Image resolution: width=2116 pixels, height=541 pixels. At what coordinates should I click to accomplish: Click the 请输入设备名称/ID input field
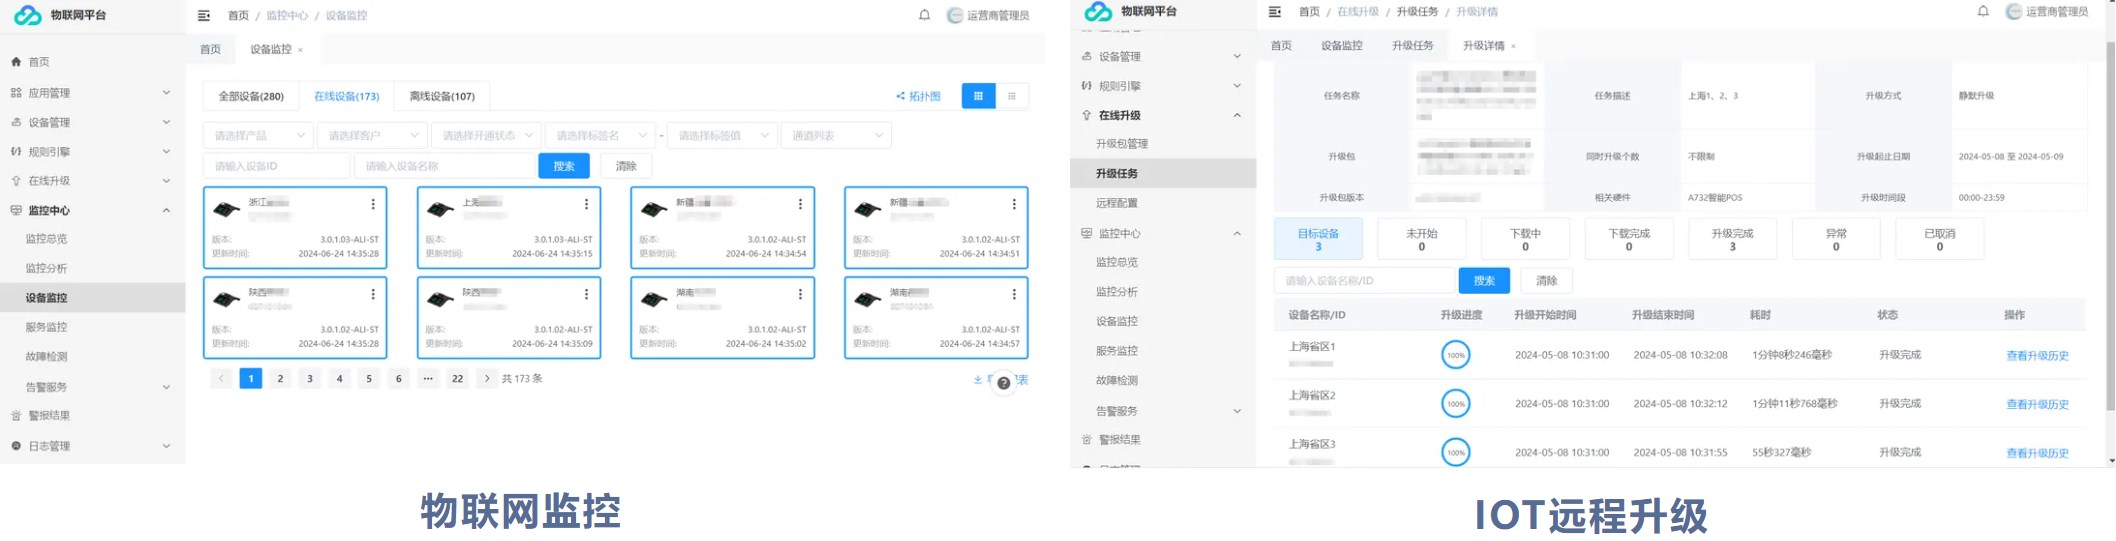click(x=1363, y=281)
